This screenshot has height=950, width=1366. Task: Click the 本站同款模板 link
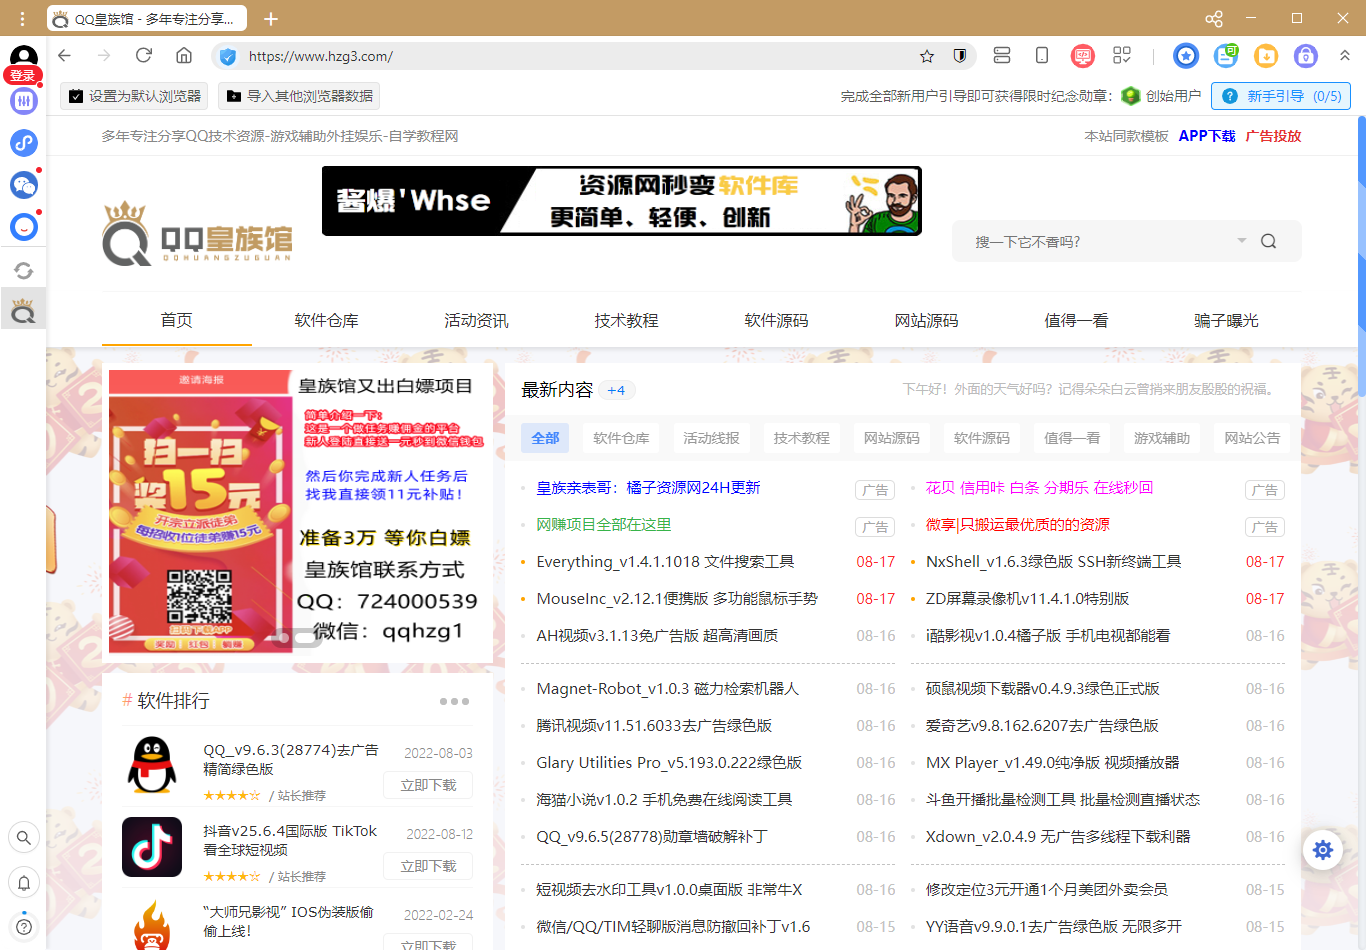click(x=1126, y=136)
